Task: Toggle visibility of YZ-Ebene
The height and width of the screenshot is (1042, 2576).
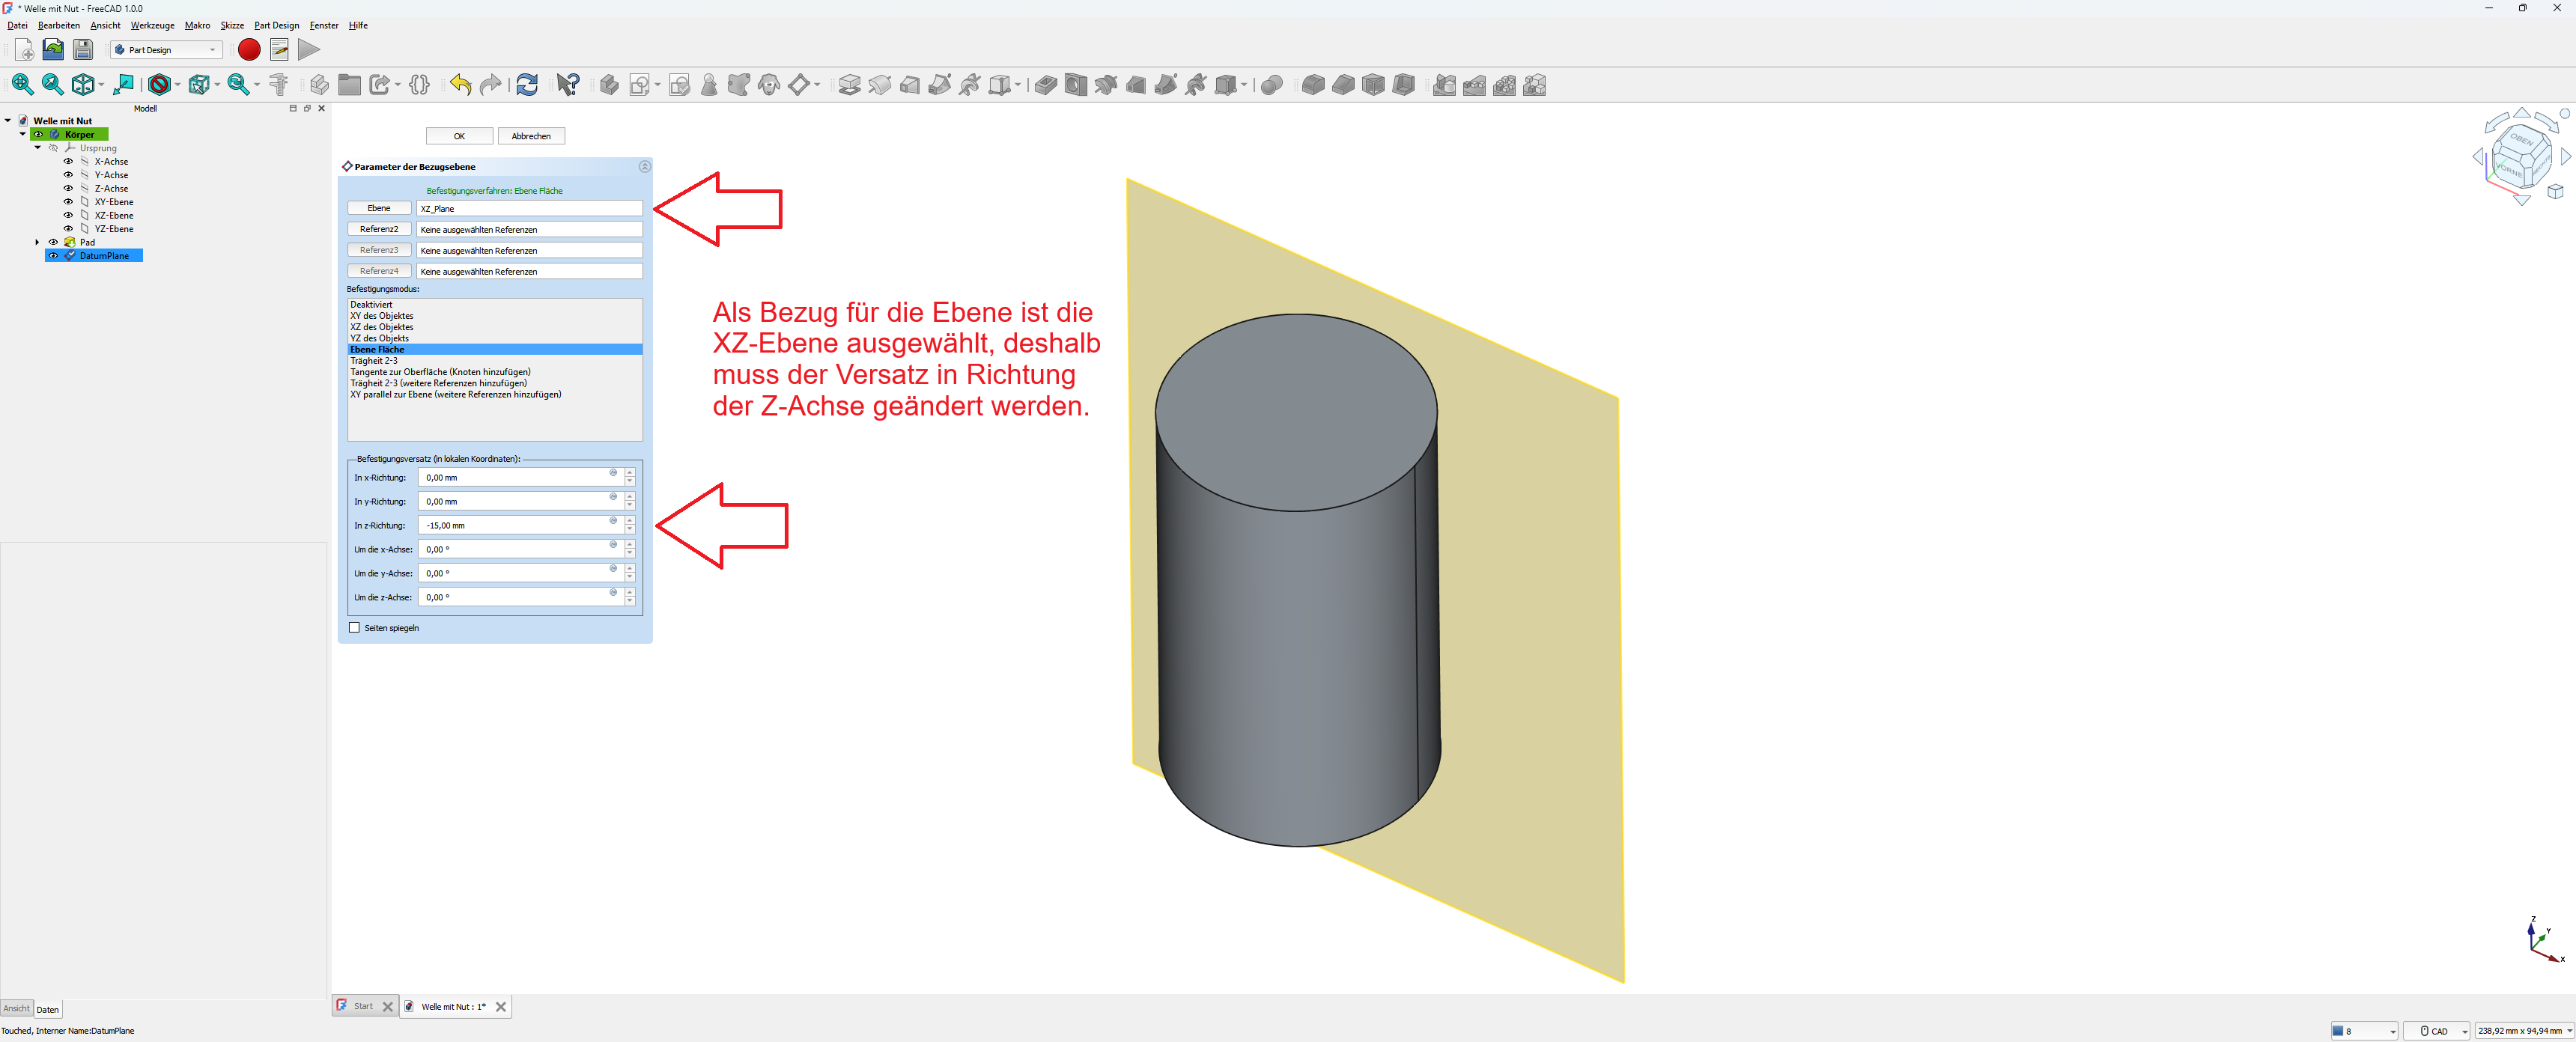Action: click(x=68, y=229)
